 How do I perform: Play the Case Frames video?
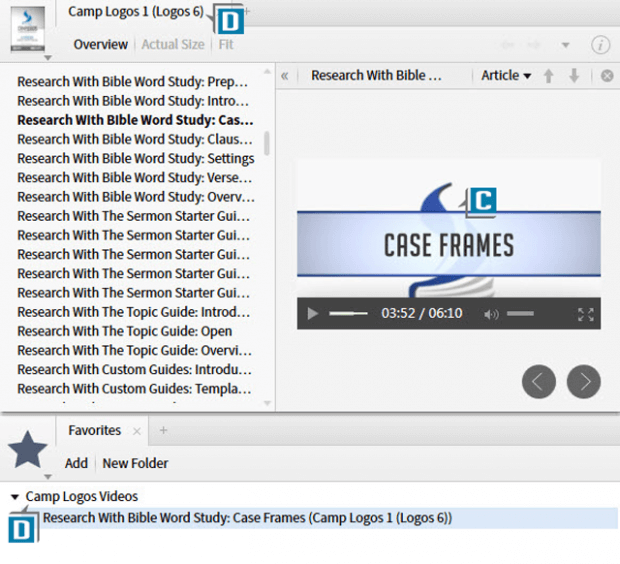(x=313, y=314)
